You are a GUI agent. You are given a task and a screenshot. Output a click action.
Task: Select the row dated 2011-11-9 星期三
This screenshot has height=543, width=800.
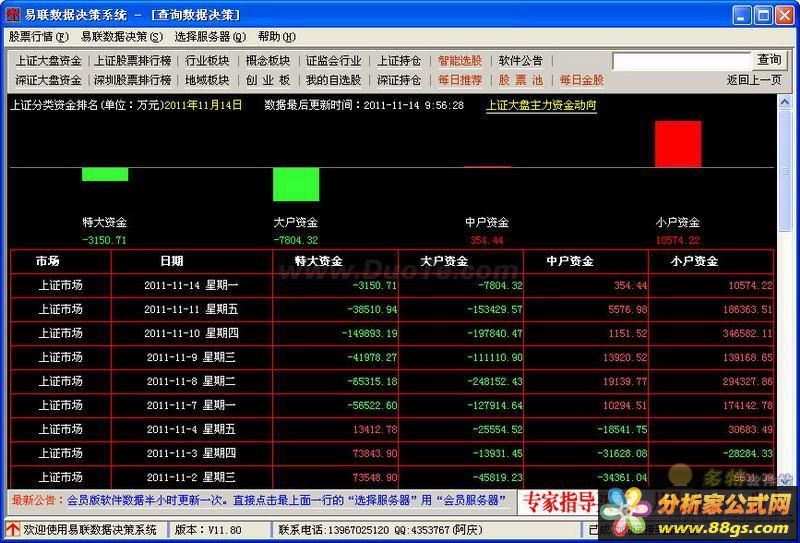pos(391,357)
